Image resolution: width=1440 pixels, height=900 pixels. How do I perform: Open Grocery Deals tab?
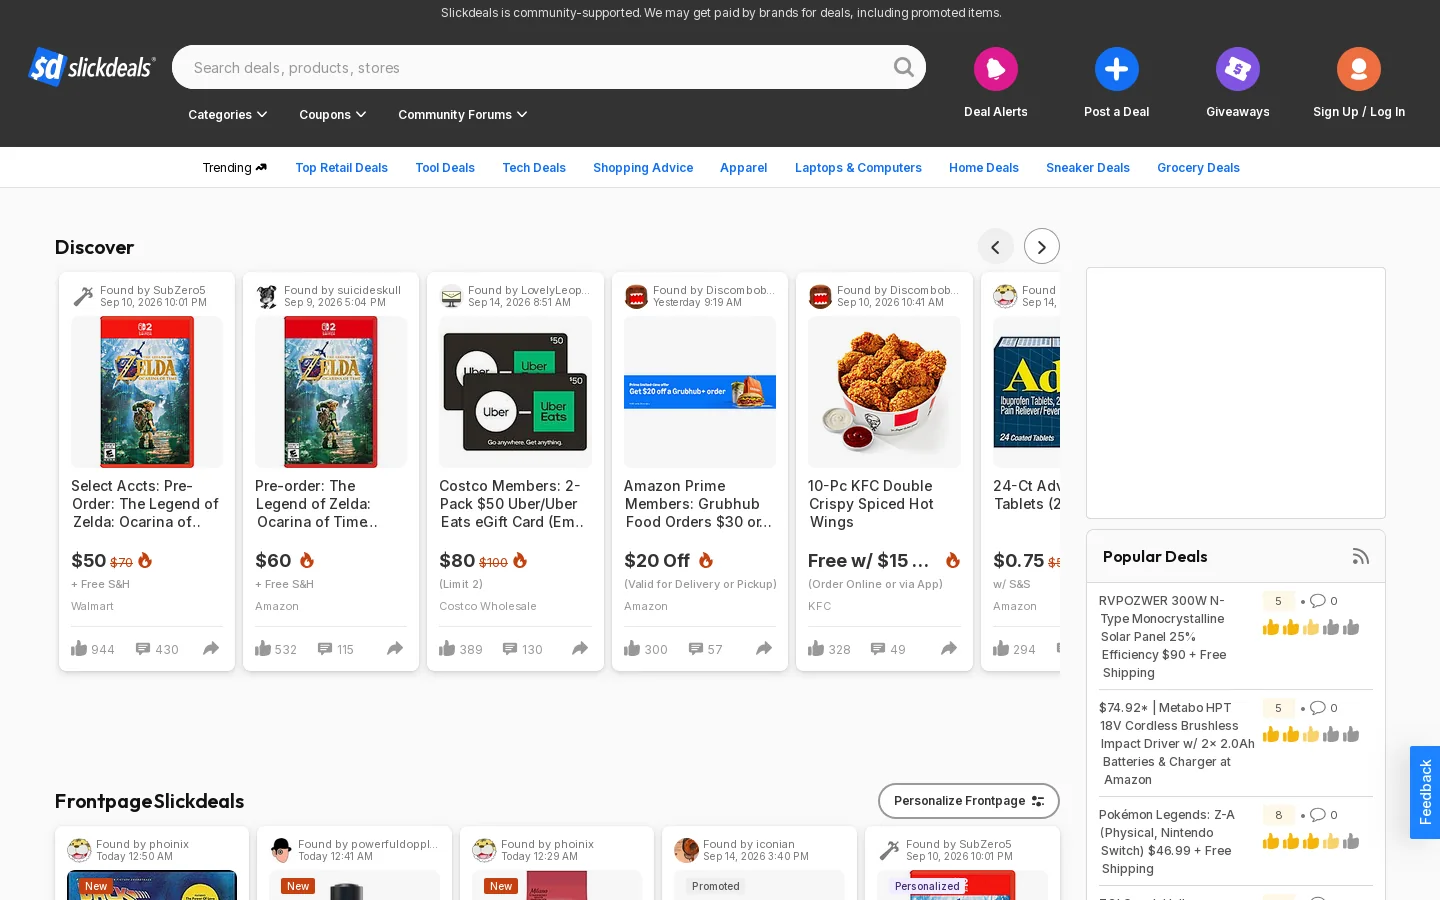[1198, 168]
